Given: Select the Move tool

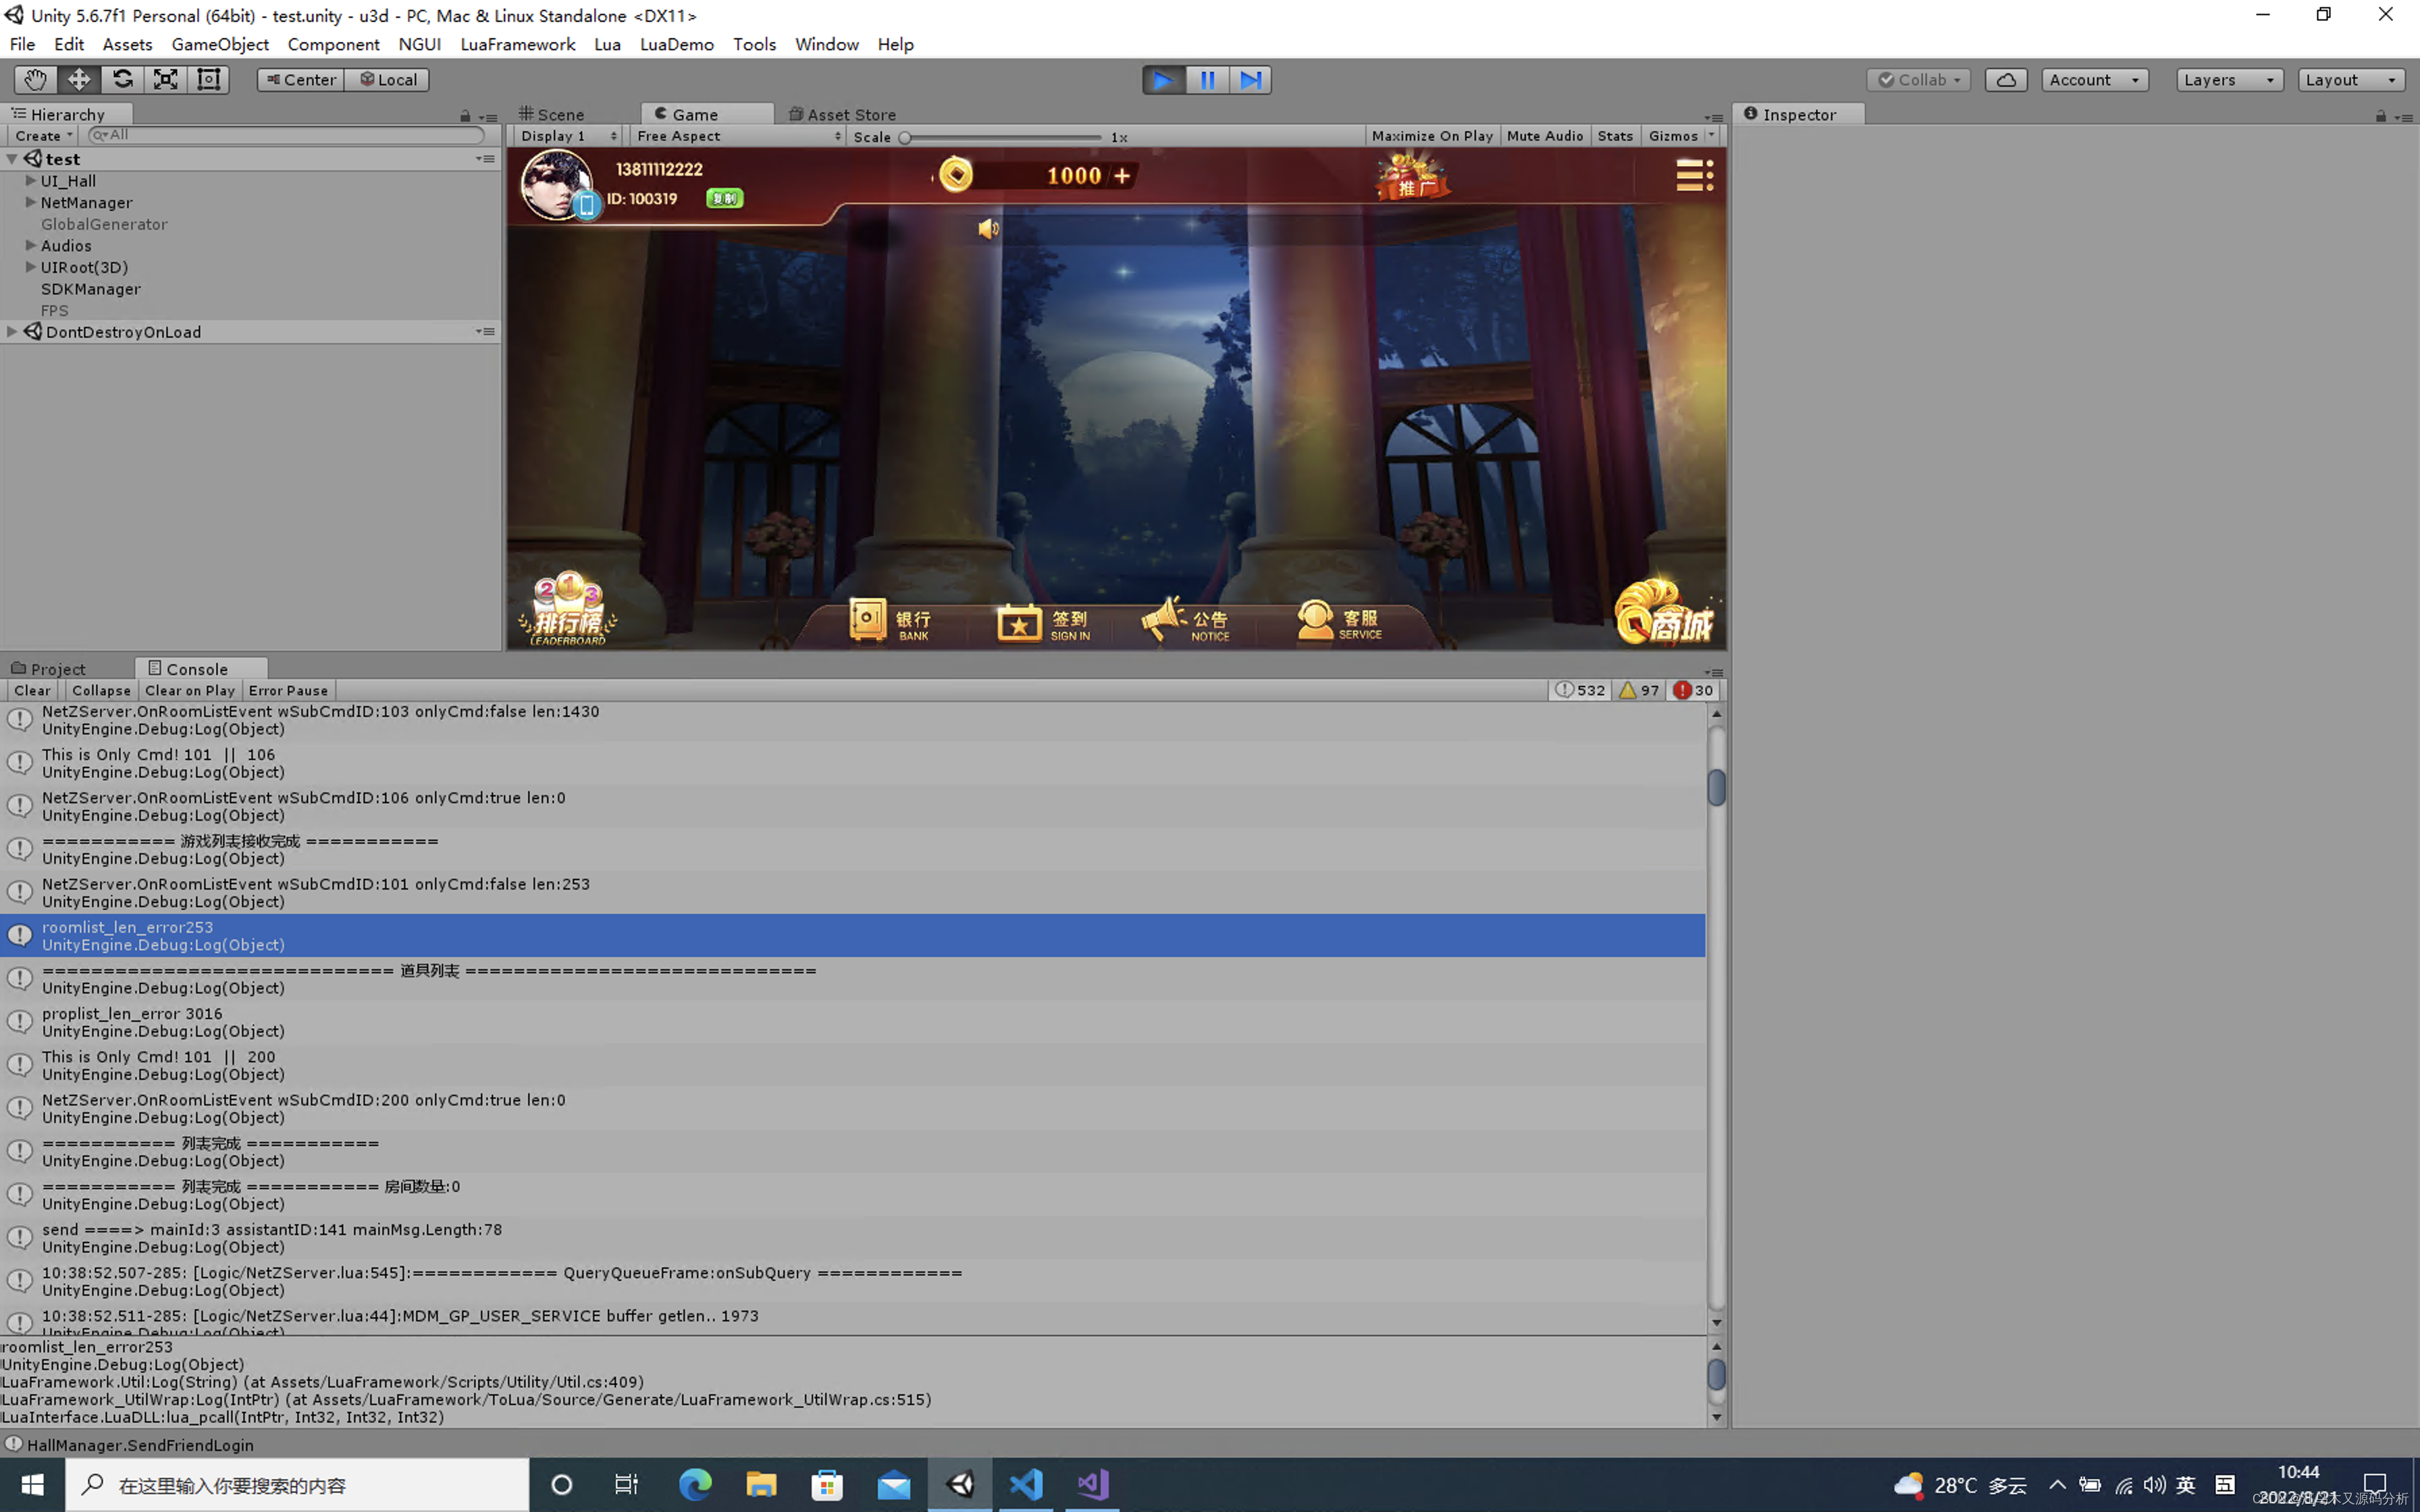Looking at the screenshot, I should (79, 80).
